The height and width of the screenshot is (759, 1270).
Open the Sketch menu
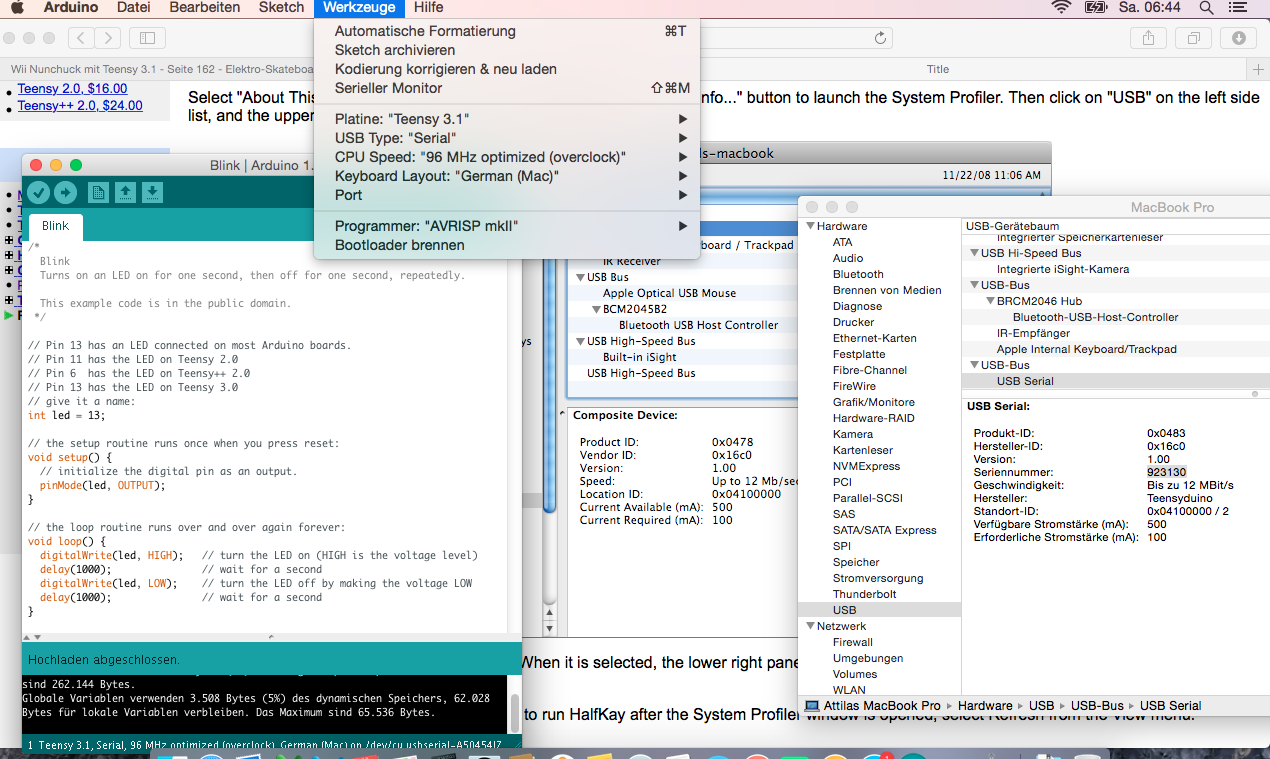point(281,8)
